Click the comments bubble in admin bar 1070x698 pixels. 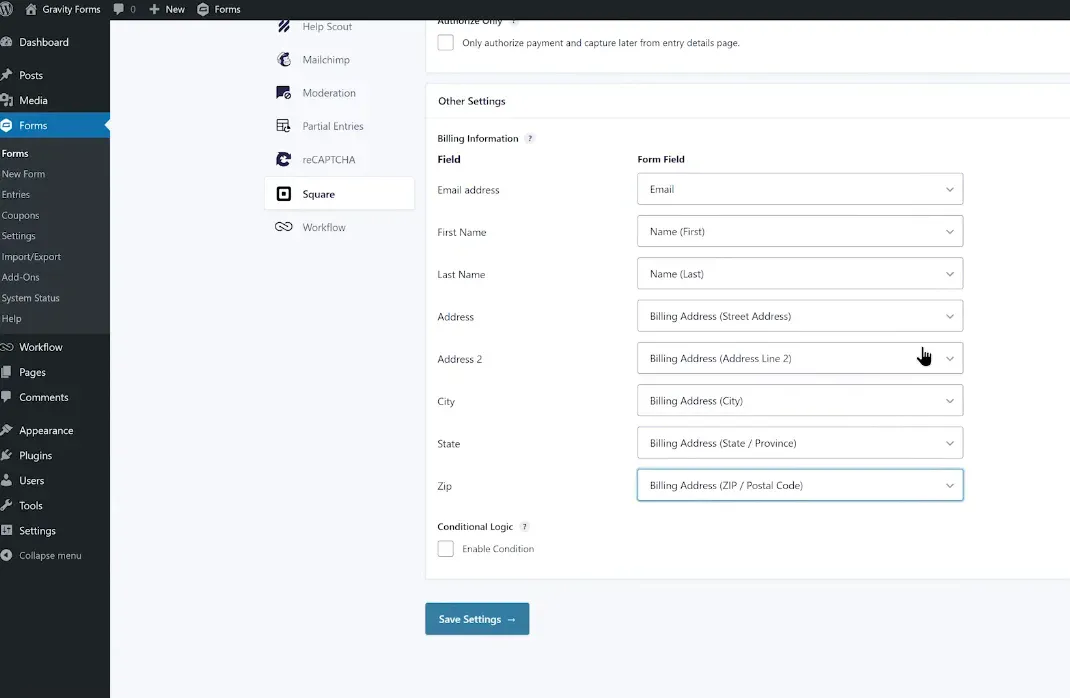[120, 9]
